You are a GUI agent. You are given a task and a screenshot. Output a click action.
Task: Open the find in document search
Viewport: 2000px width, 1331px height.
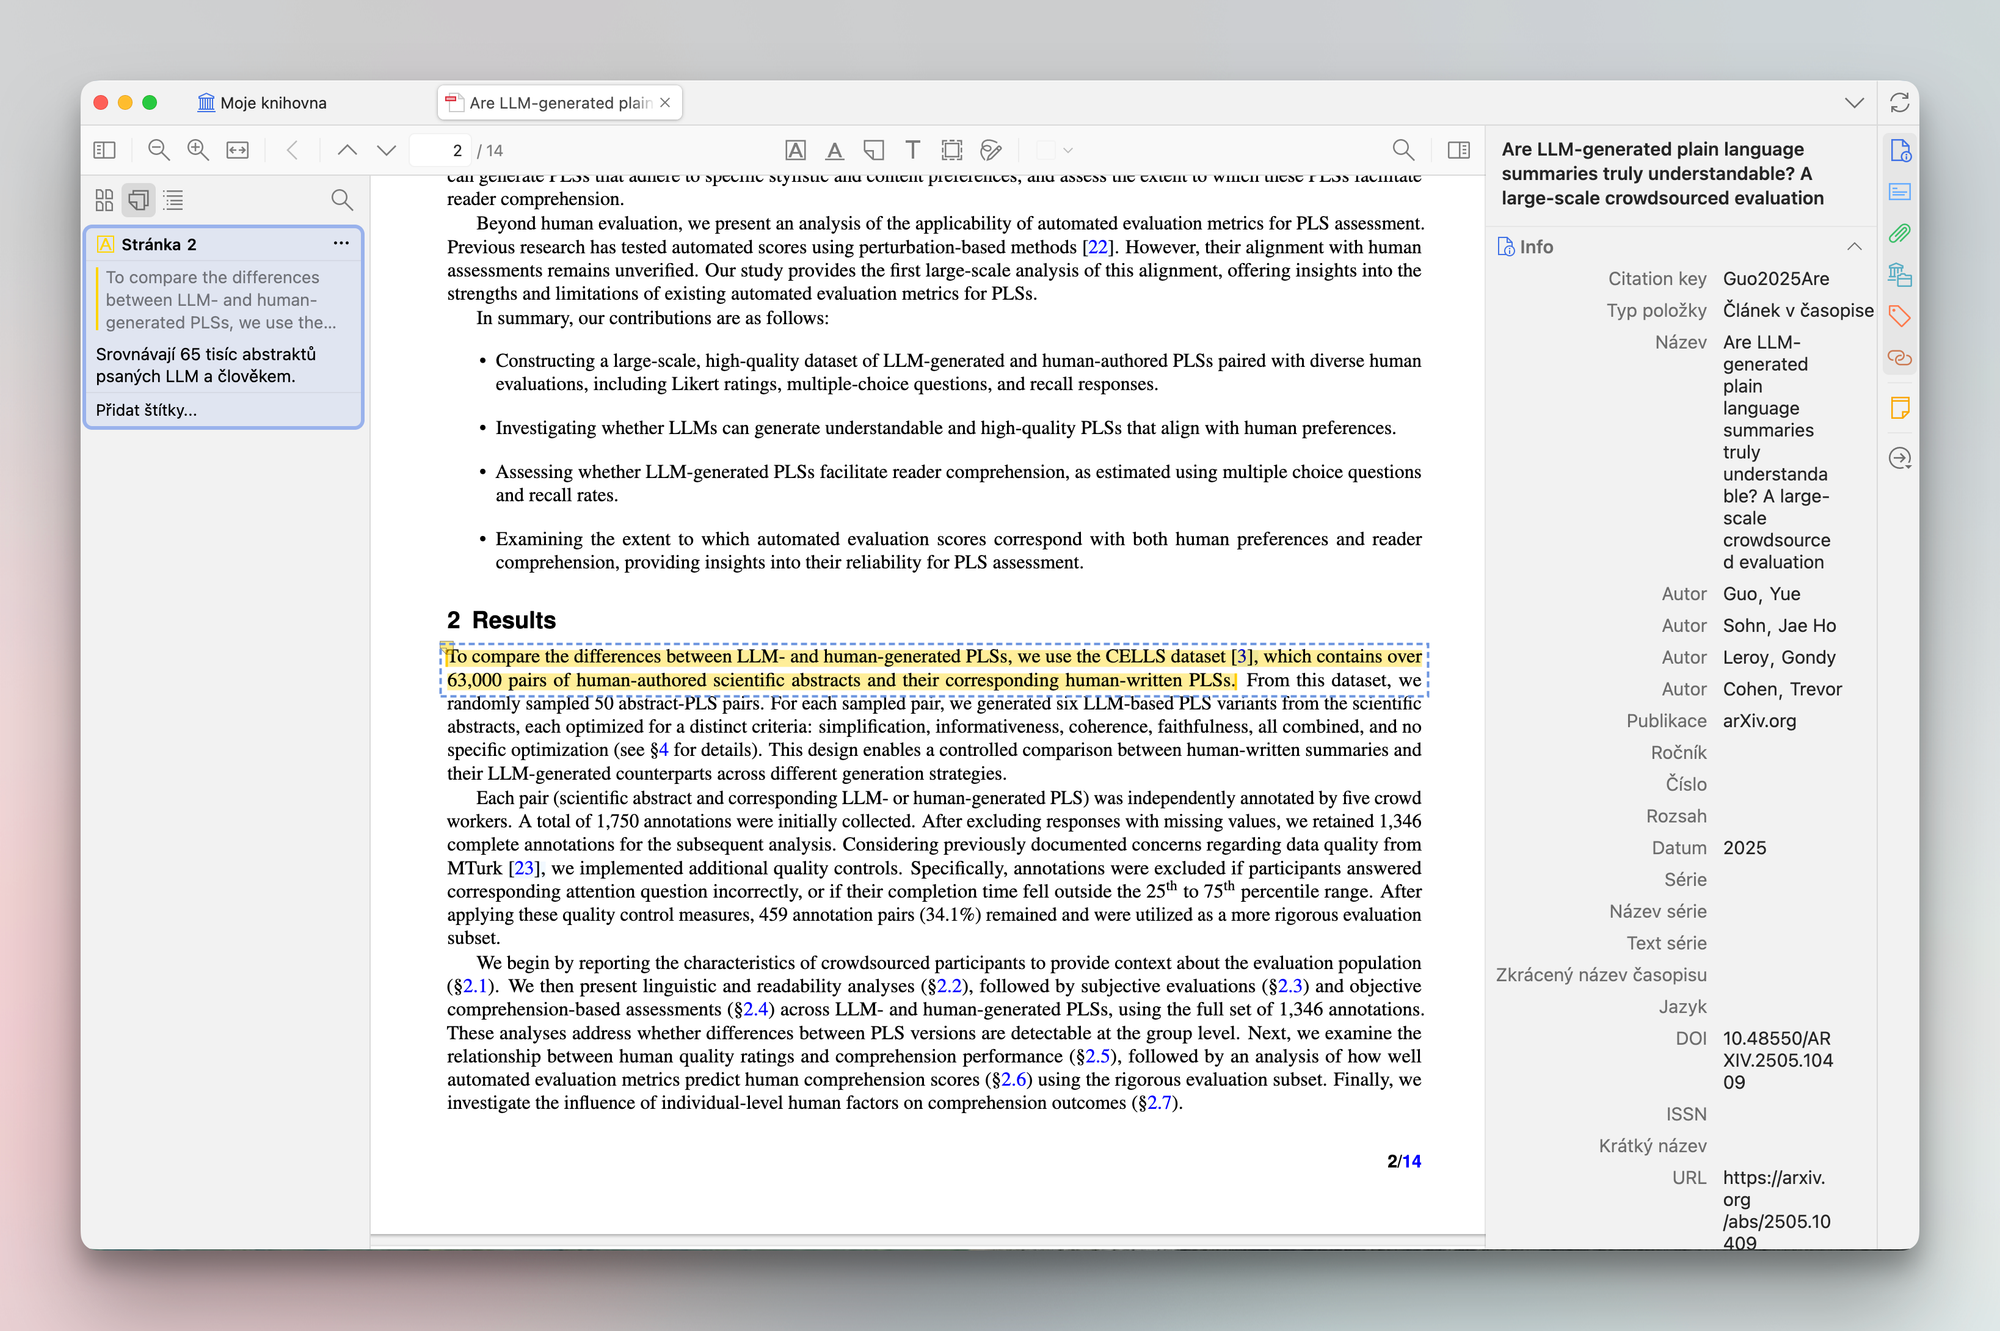click(1403, 150)
